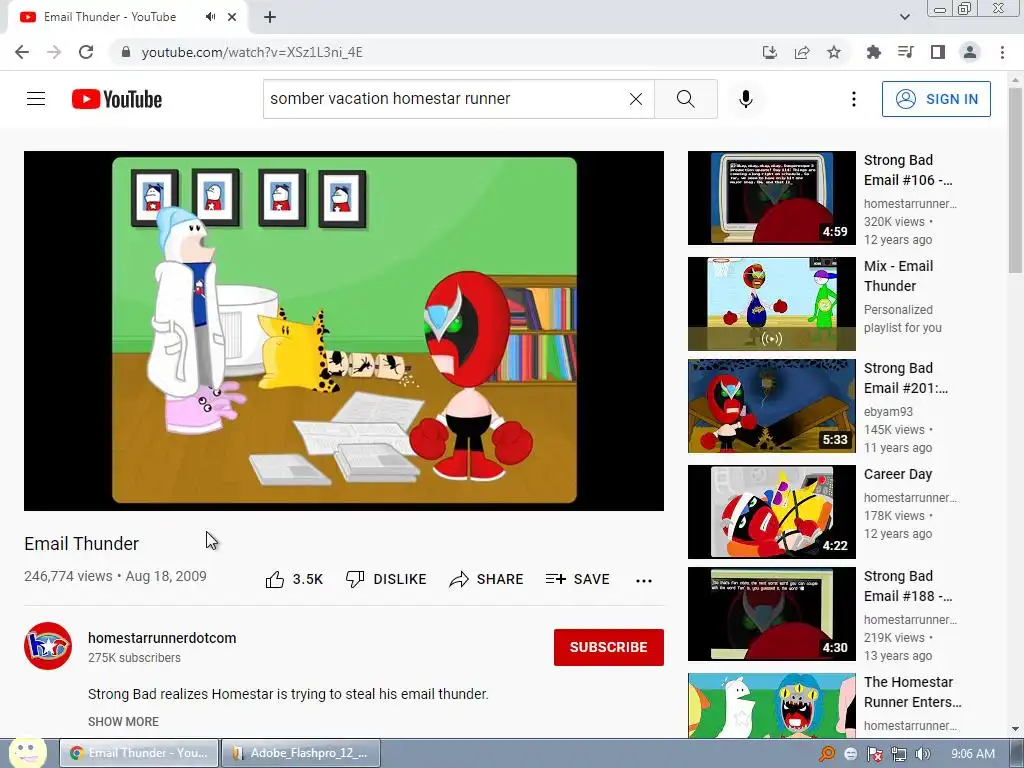Click taskbar volume speaker icon

(923, 754)
